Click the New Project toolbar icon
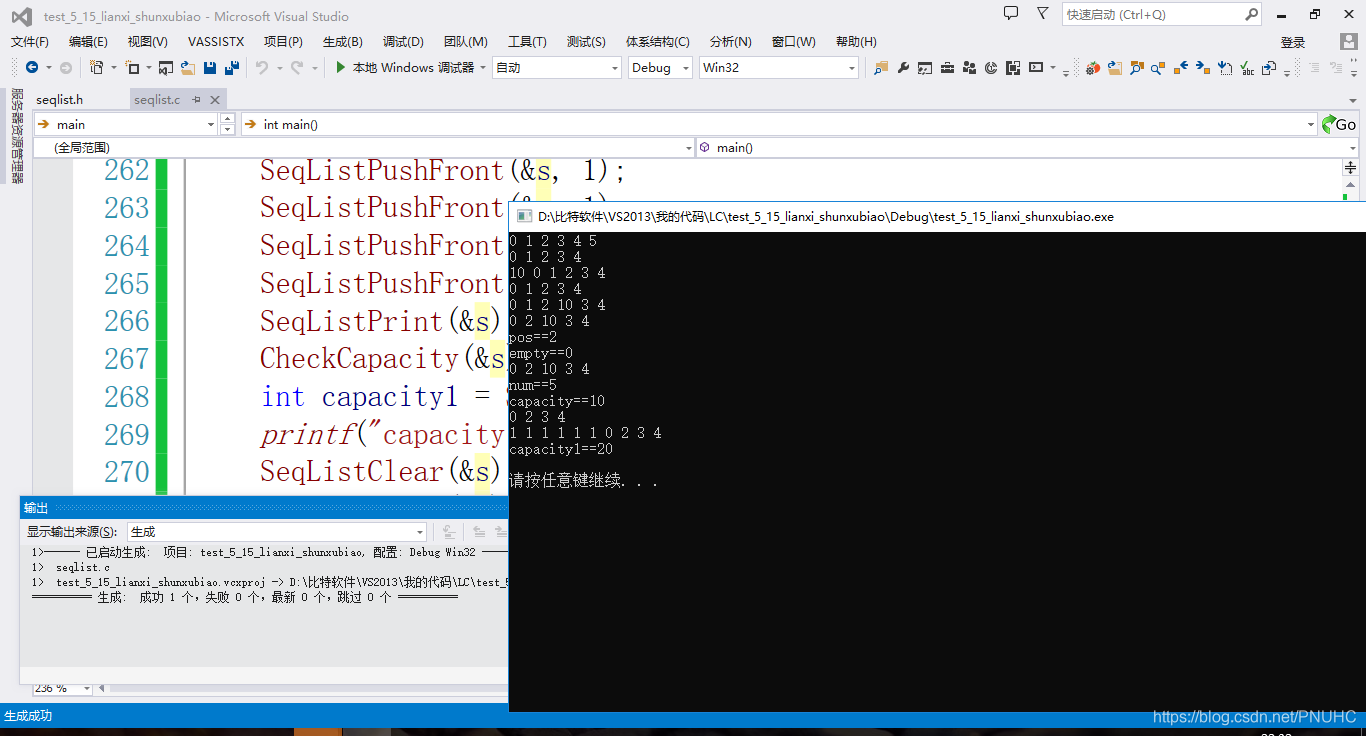Image resolution: width=1366 pixels, height=736 pixels. coord(96,68)
